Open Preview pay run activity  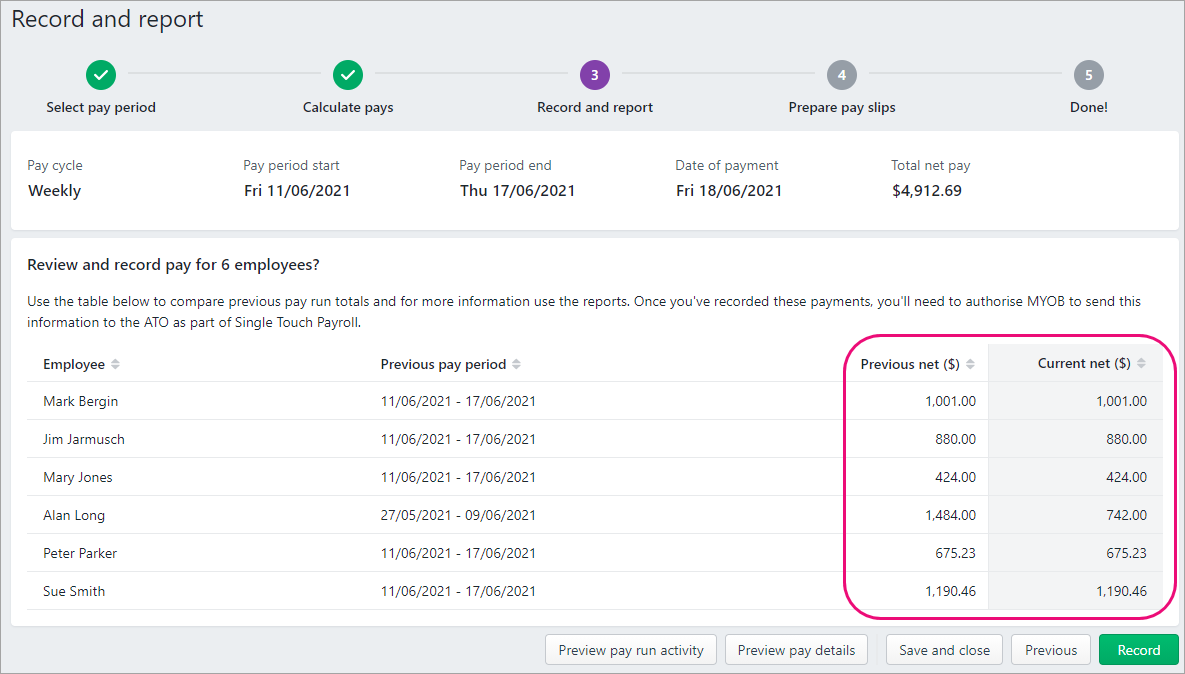[x=631, y=650]
